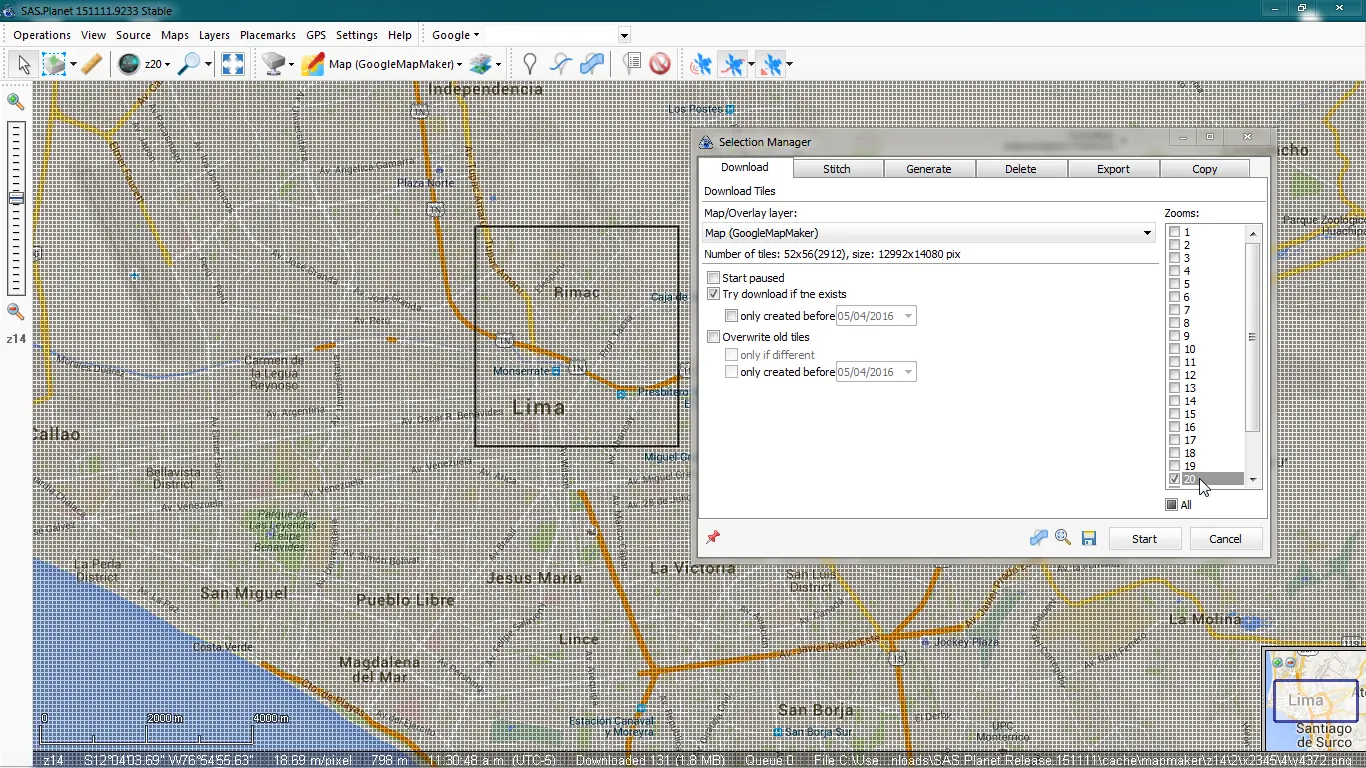Viewport: 1366px width, 768px height.
Task: Pick the ruler distance measurement tool
Action: 91,64
